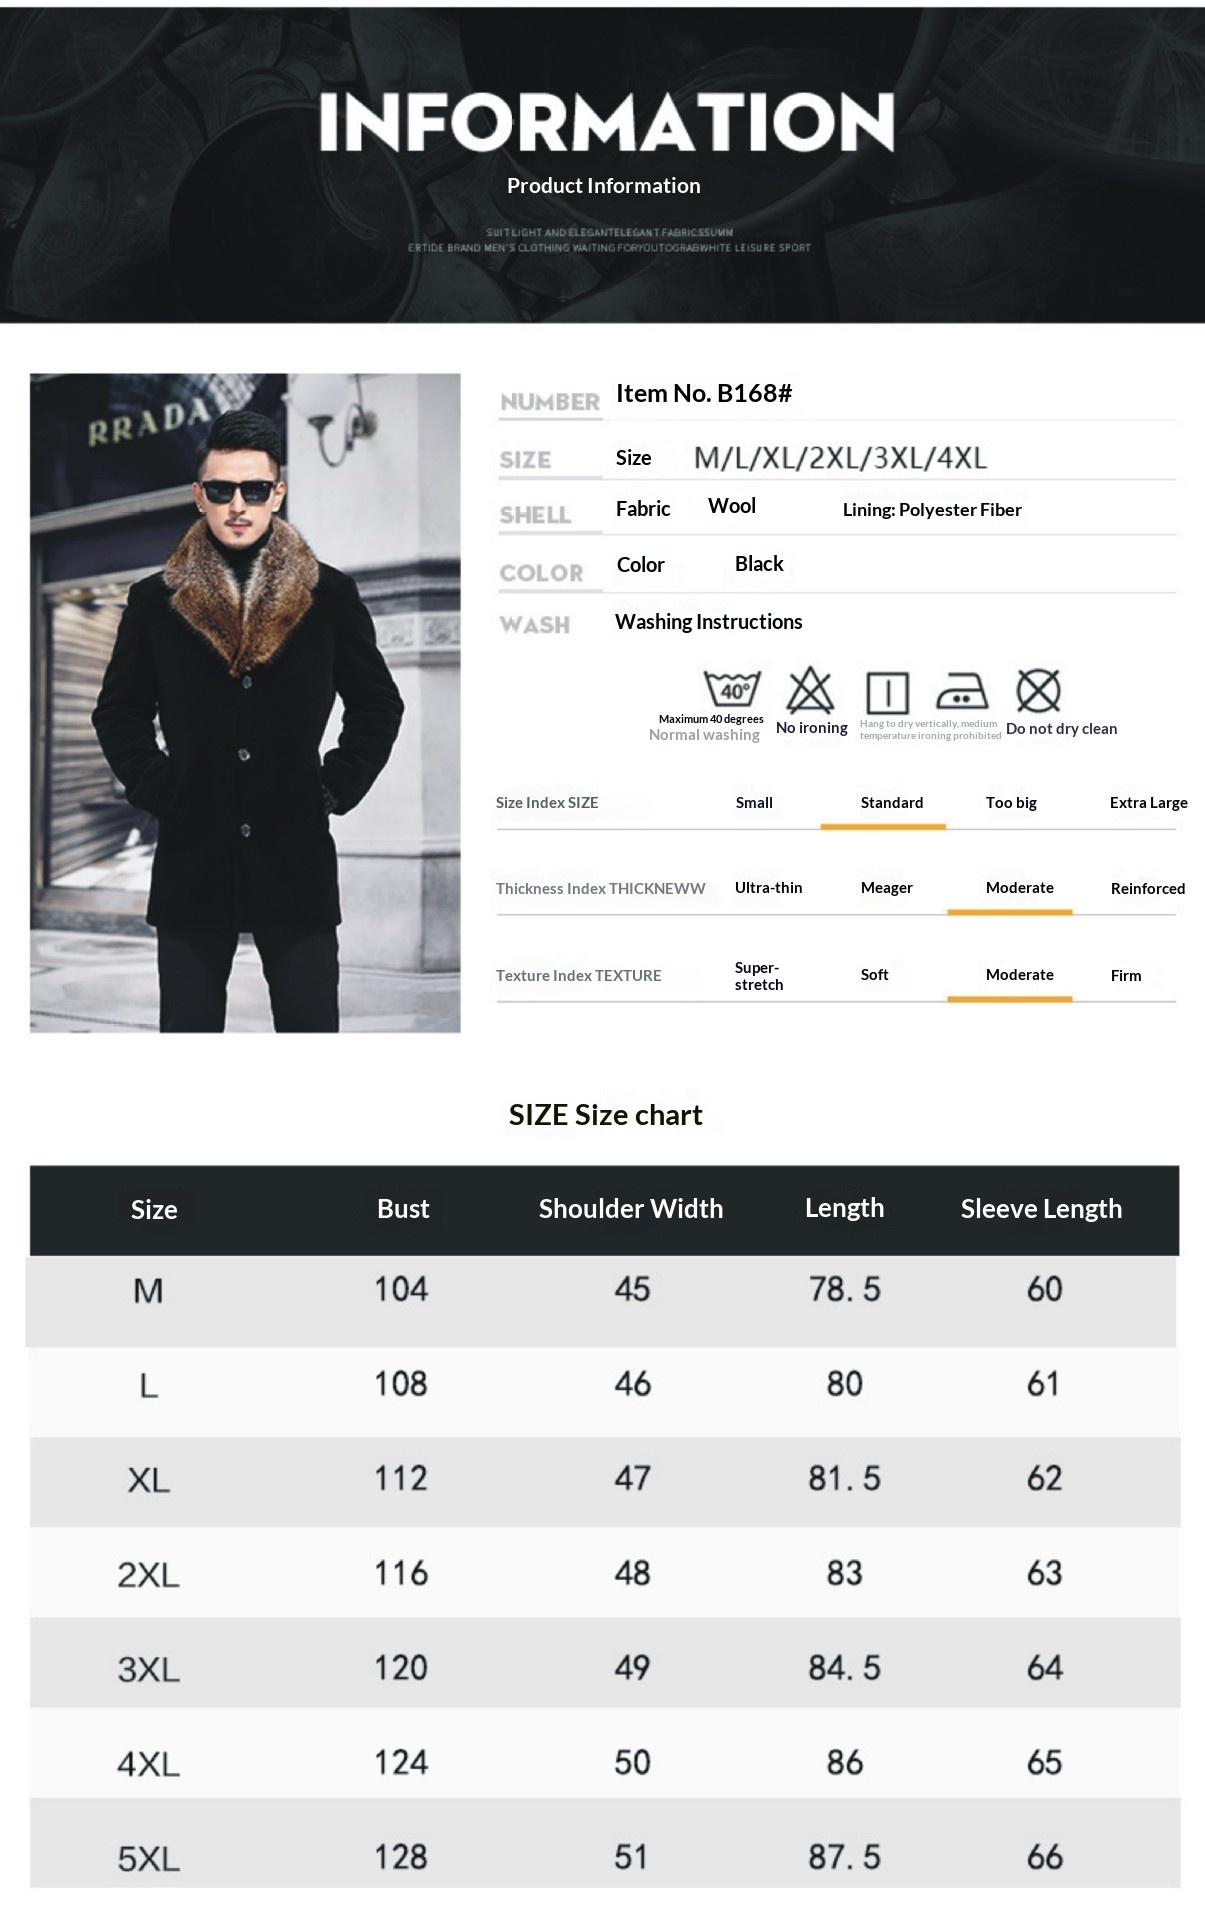Click the no ironing crossed triangle icon

pyautogui.click(x=810, y=690)
